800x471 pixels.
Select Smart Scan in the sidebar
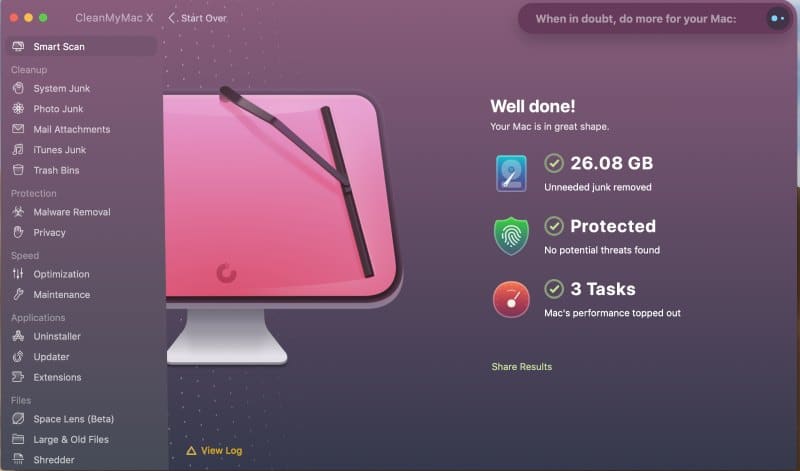[83, 46]
